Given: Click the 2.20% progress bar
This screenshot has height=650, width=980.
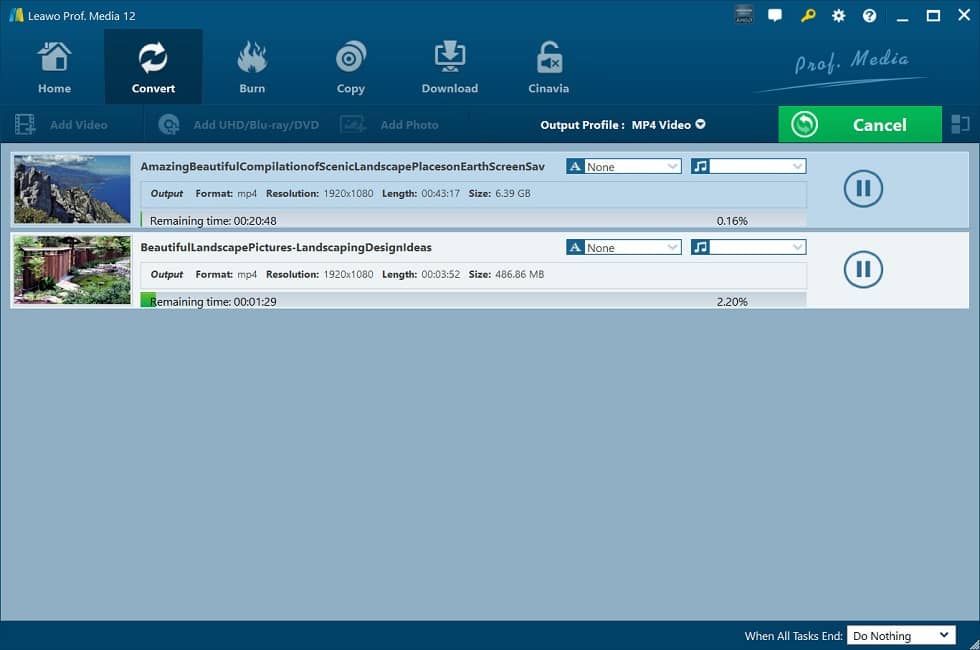Looking at the screenshot, I should tap(473, 301).
